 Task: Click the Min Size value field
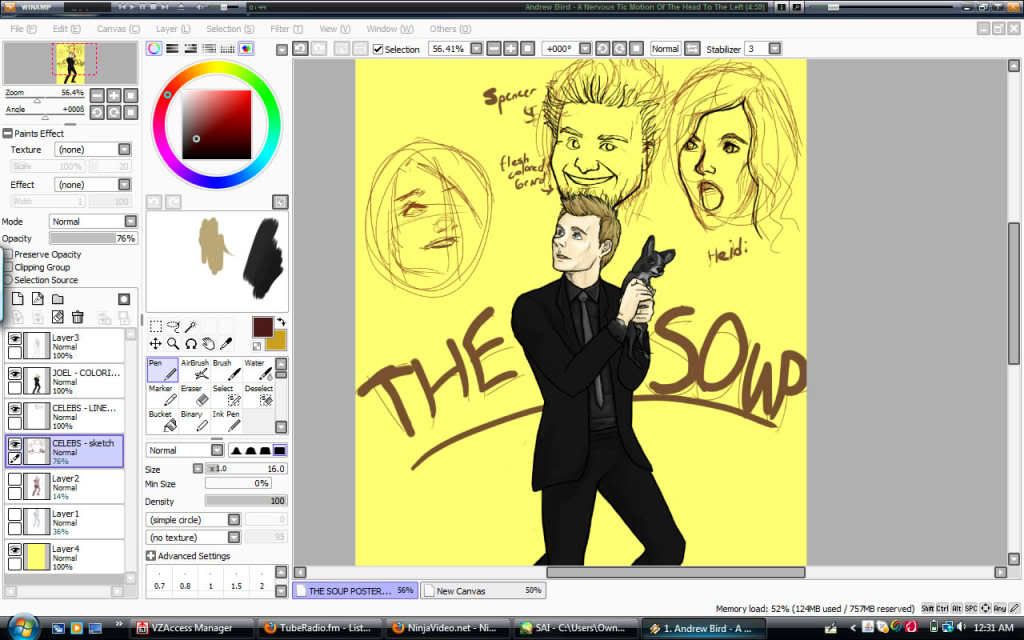point(238,483)
